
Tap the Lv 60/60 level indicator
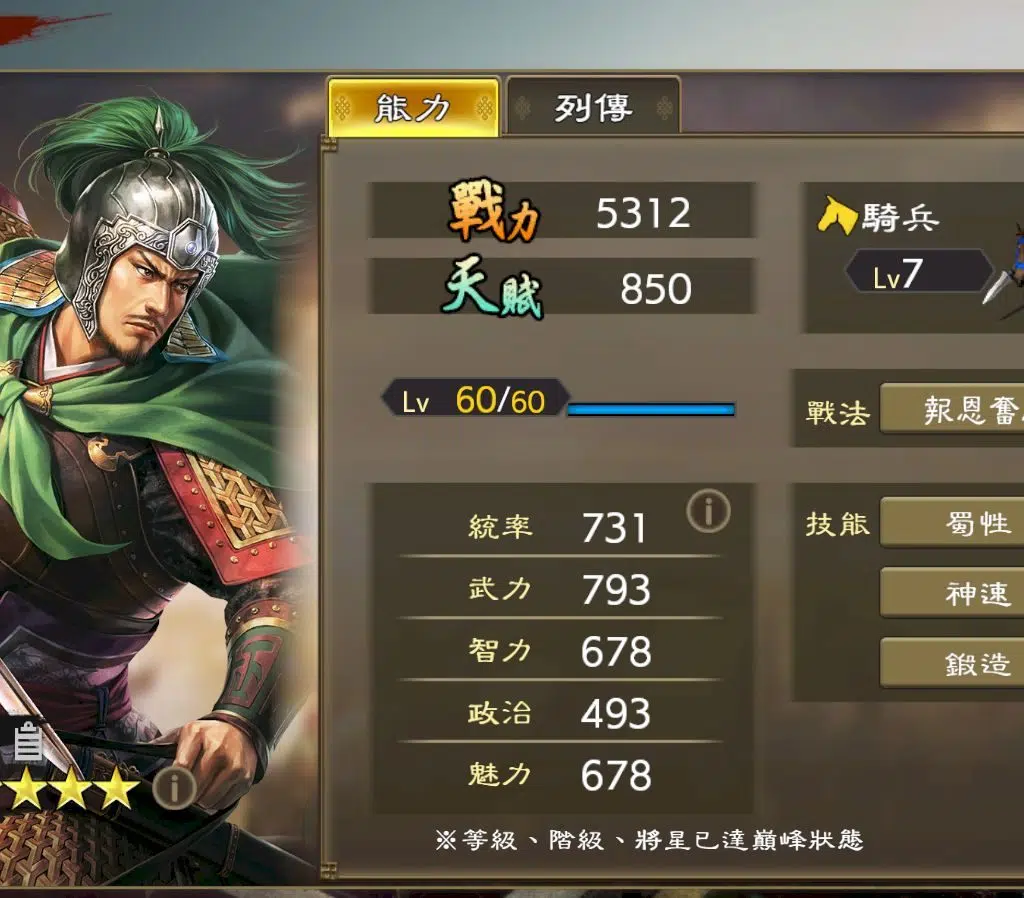[475, 399]
